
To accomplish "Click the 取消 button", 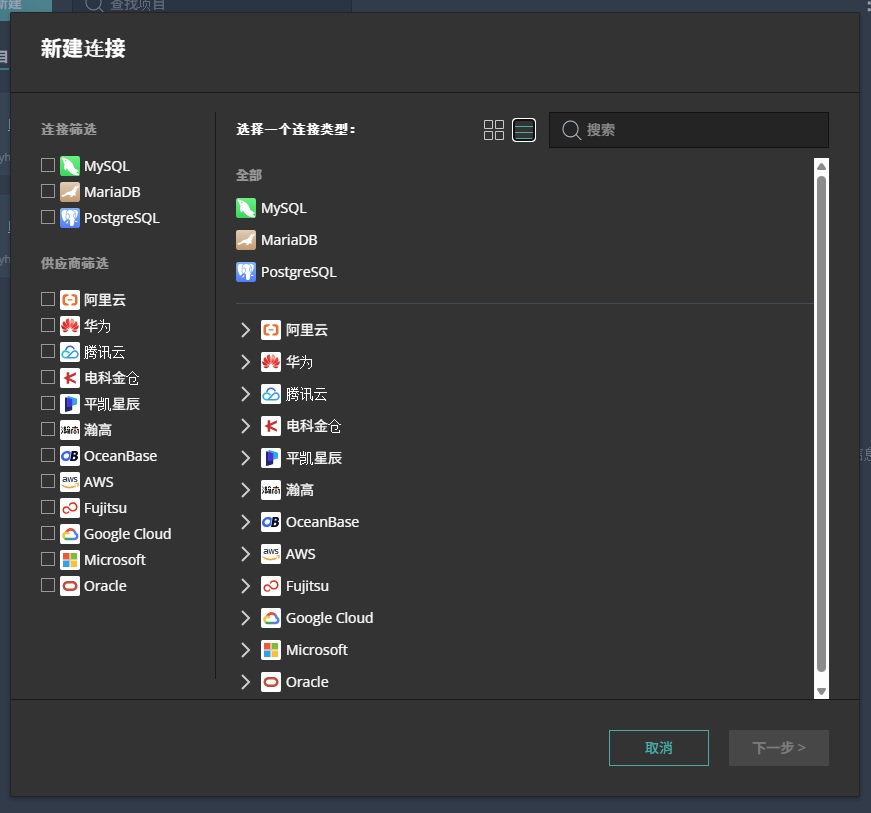I will tap(658, 747).
